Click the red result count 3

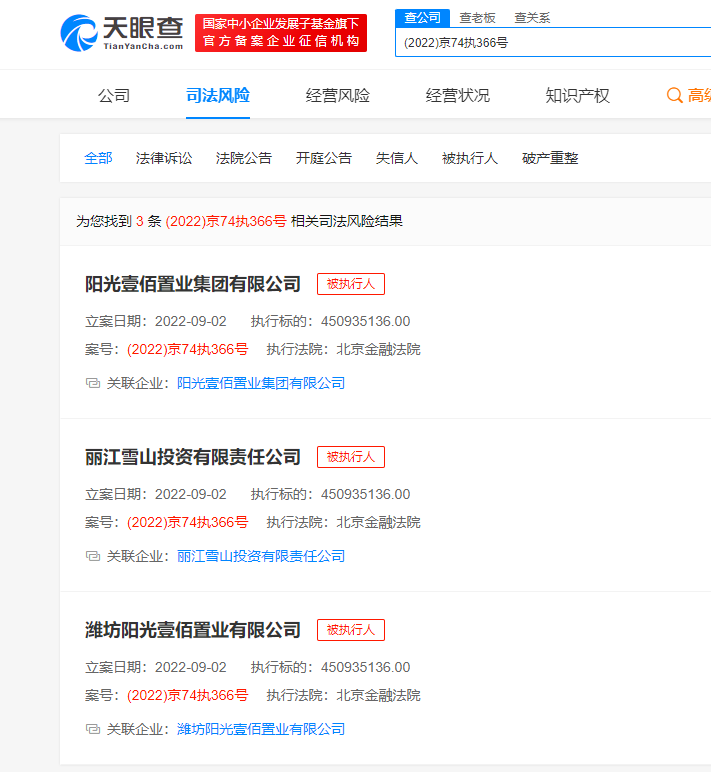[140, 222]
